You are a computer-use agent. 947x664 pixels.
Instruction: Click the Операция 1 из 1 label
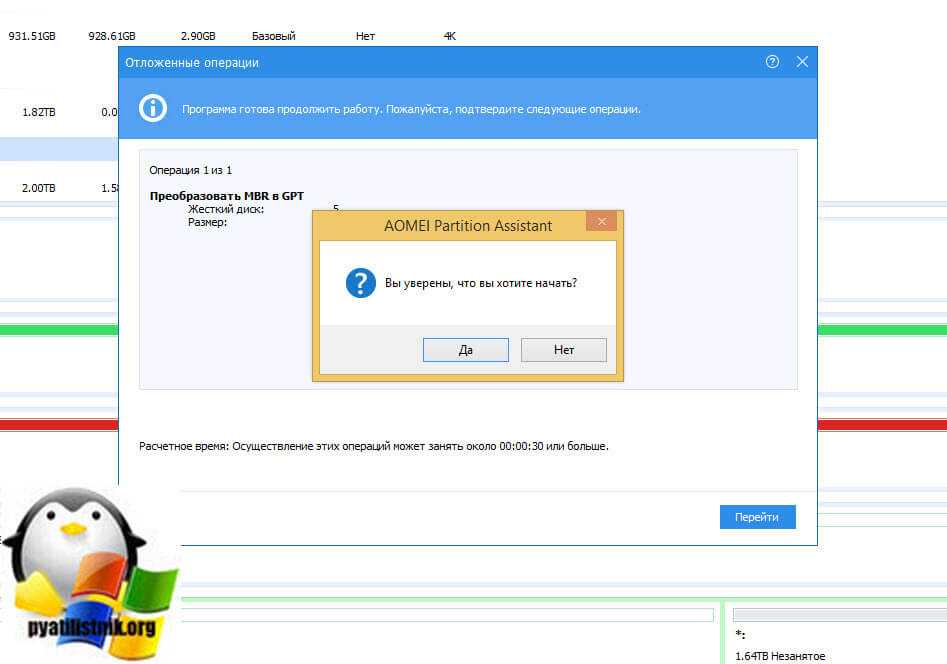click(191, 170)
